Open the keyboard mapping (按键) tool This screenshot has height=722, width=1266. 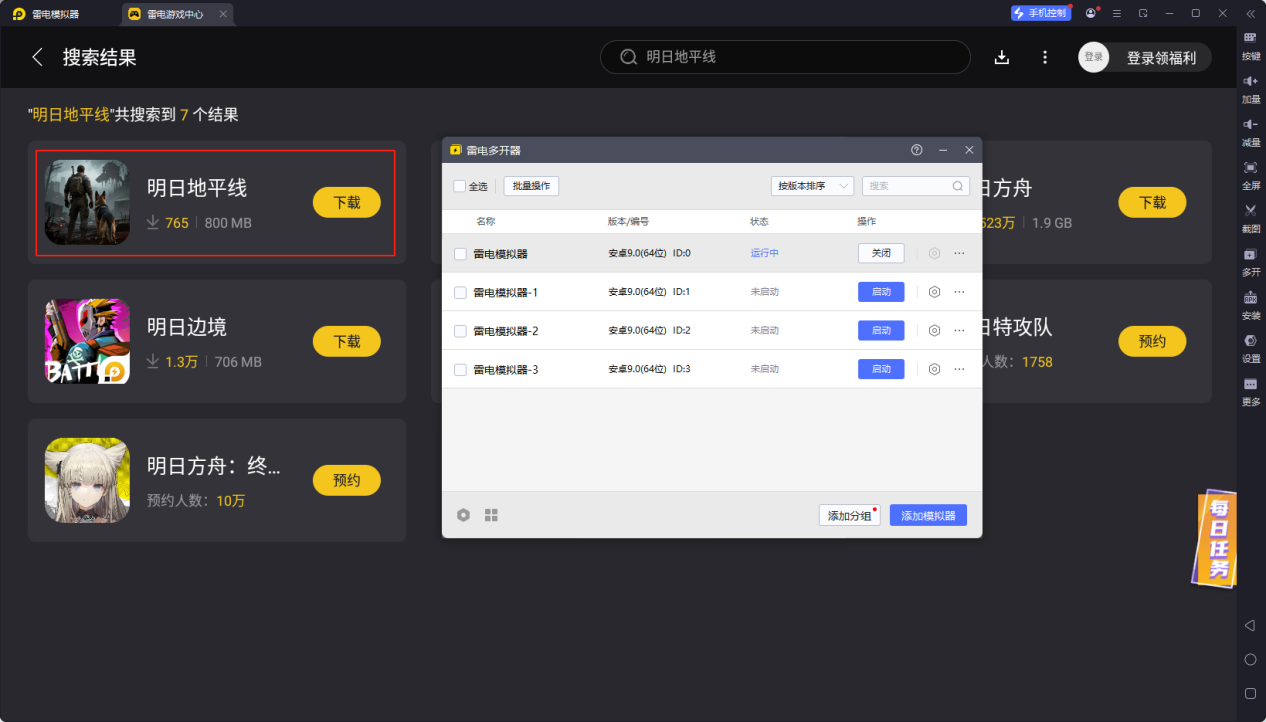click(x=1250, y=44)
